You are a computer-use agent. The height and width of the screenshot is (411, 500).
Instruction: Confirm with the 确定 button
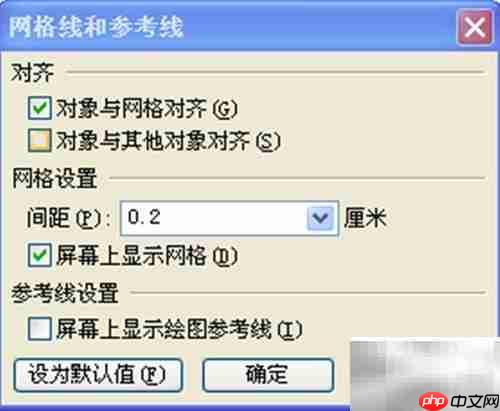pos(268,375)
